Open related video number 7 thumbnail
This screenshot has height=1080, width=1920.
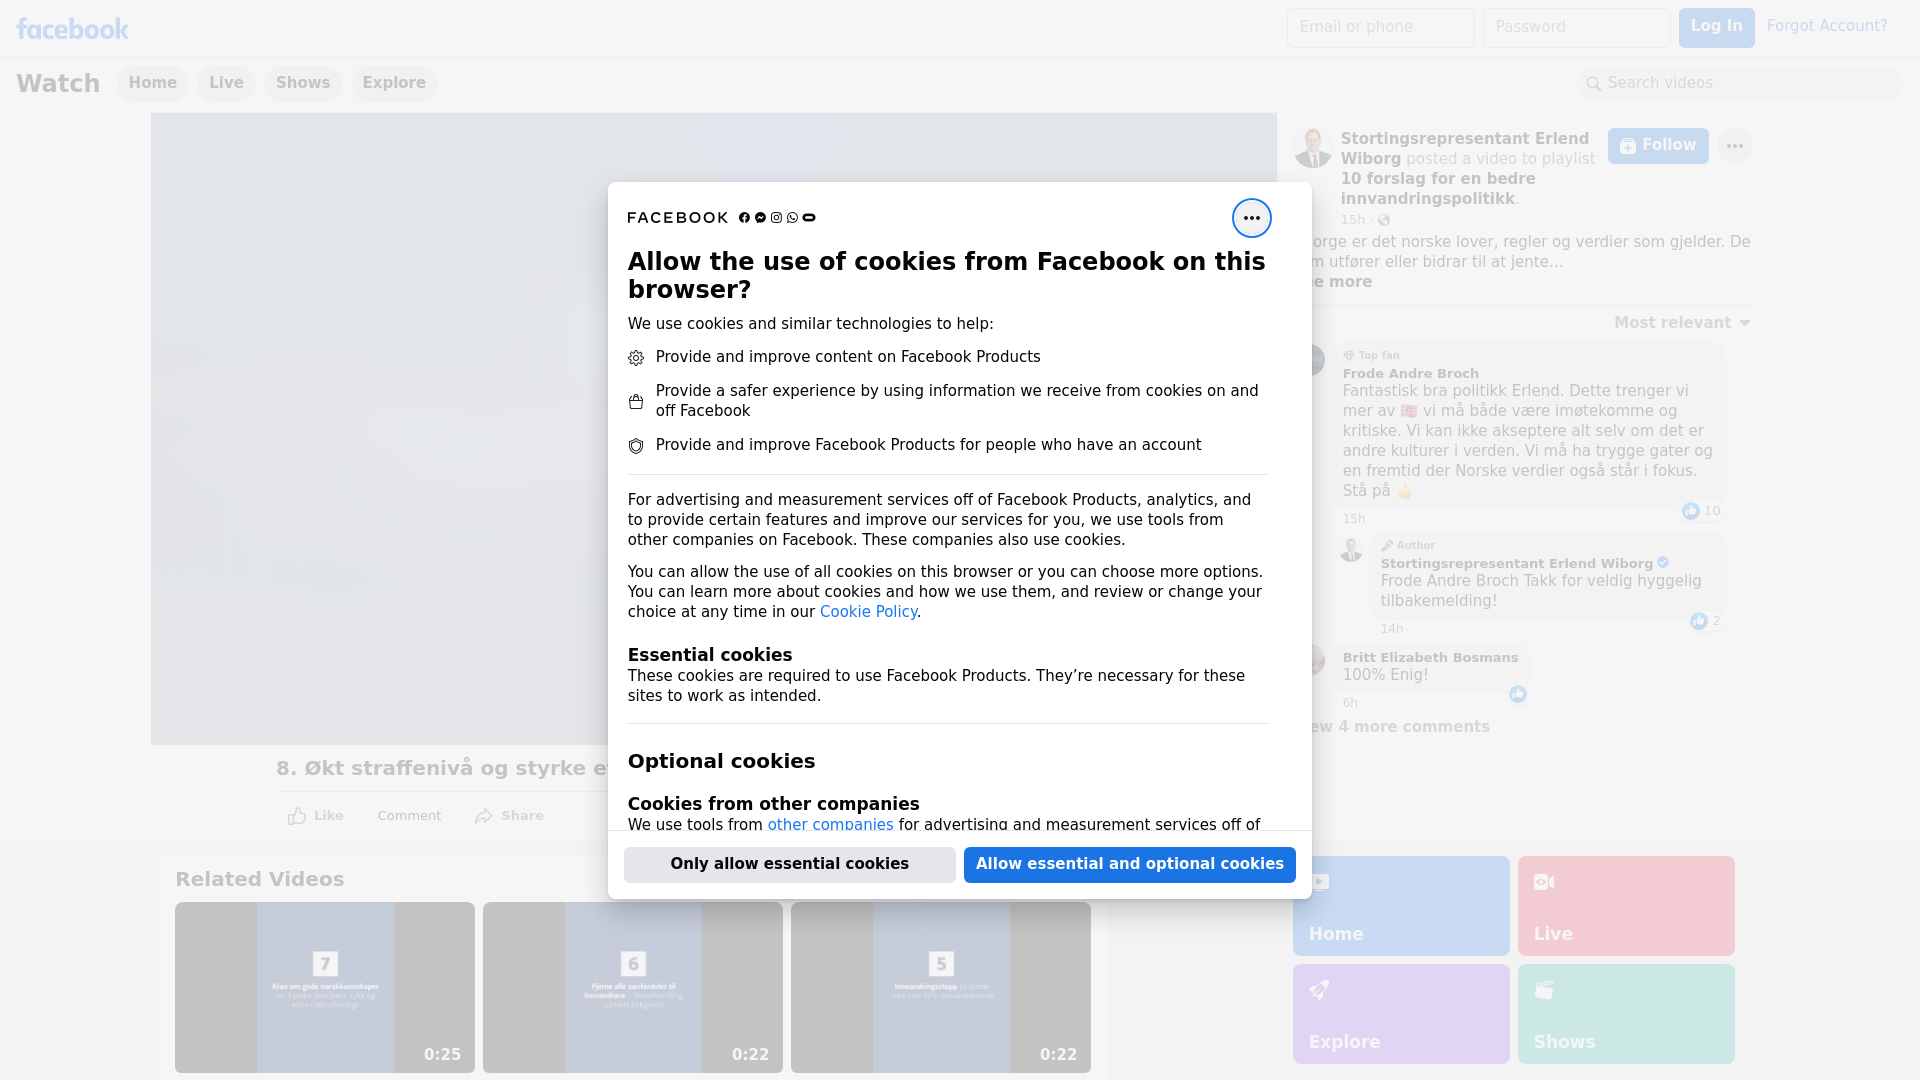click(325, 988)
